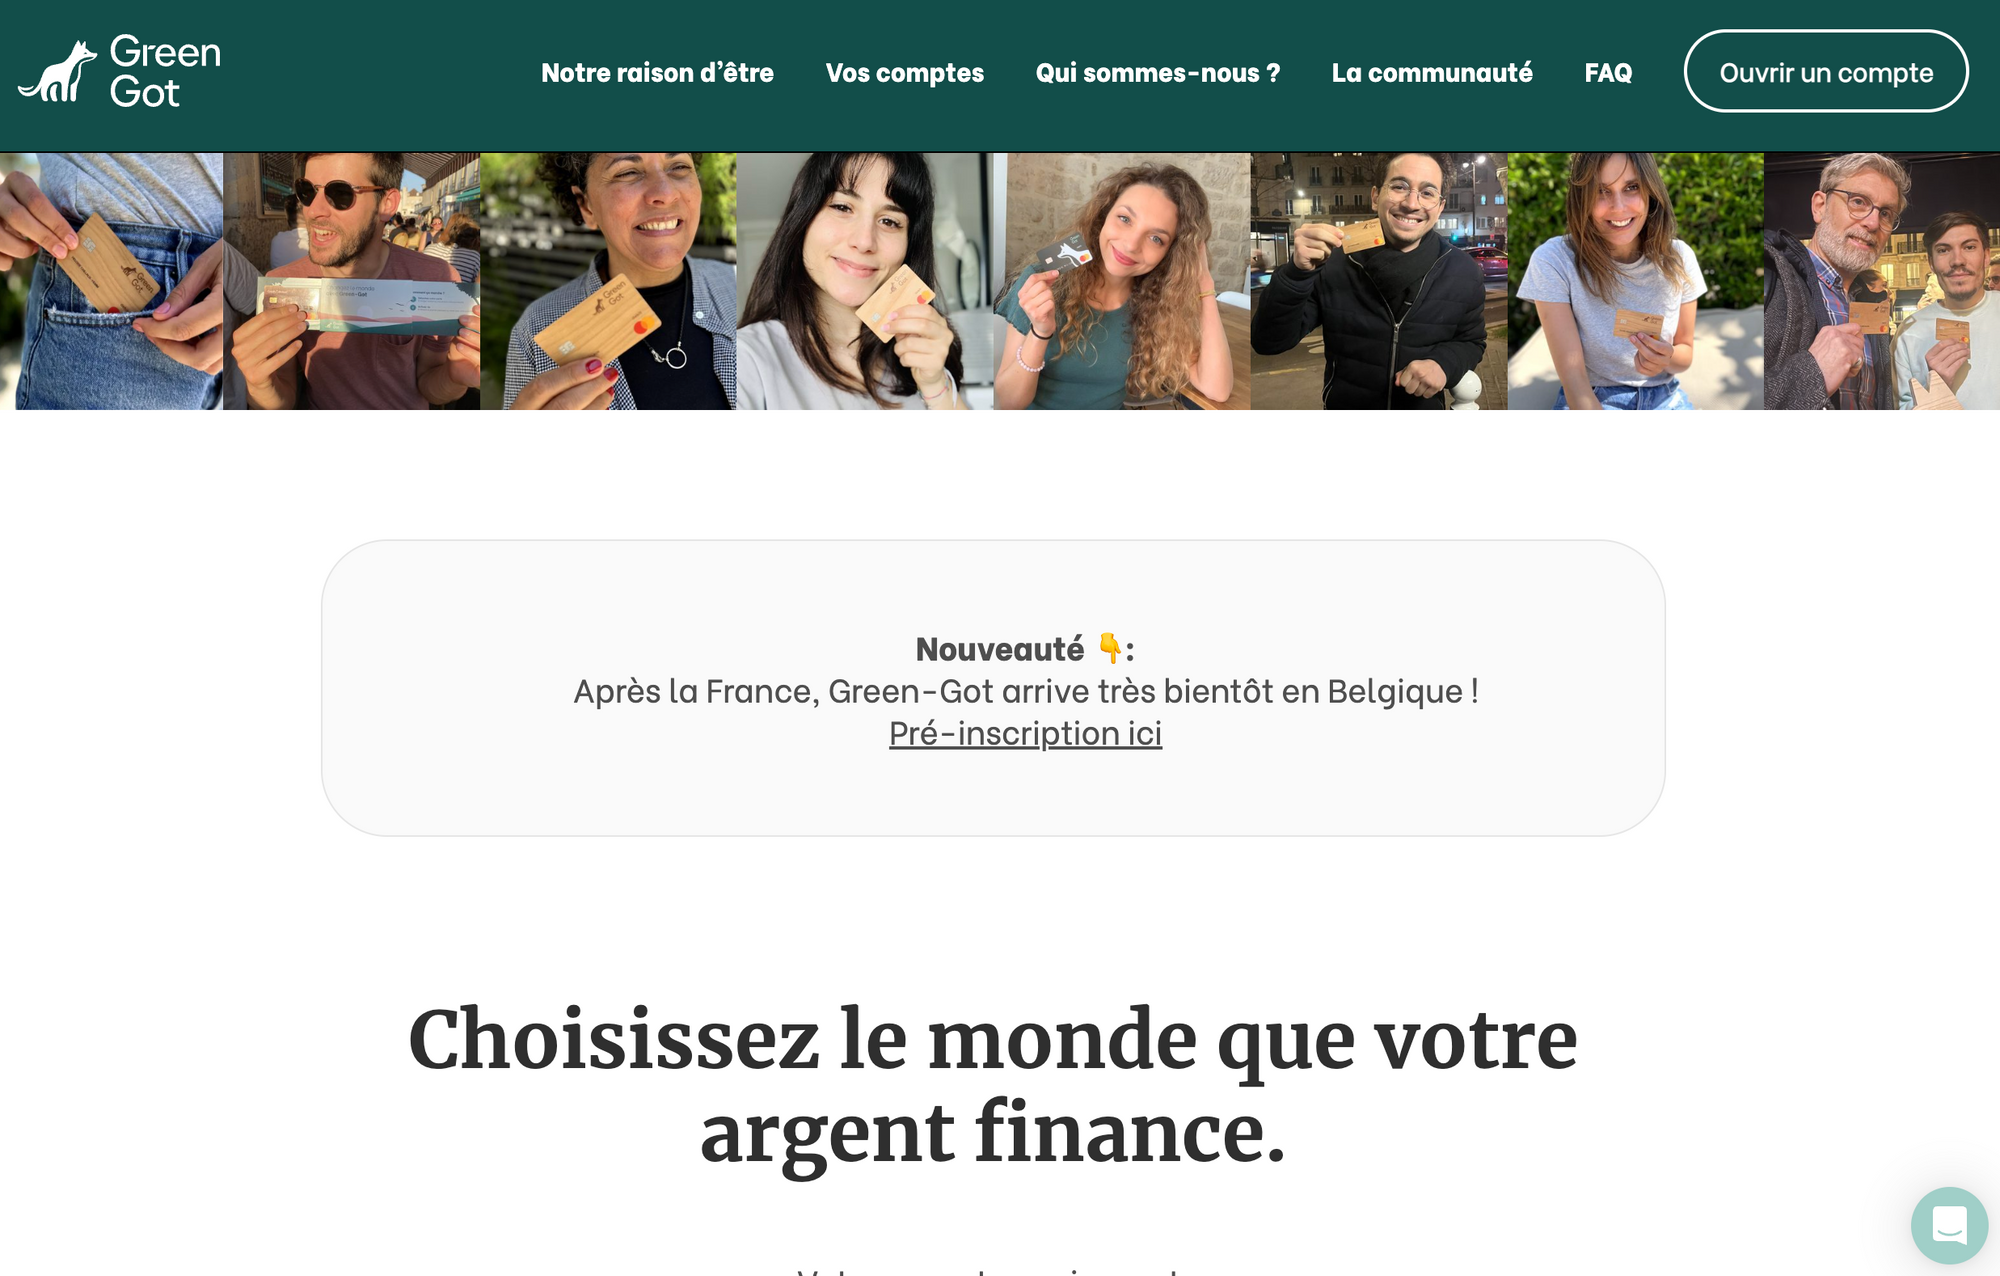Select photo of two men with cards
The width and height of the screenshot is (2000, 1276).
click(1882, 281)
